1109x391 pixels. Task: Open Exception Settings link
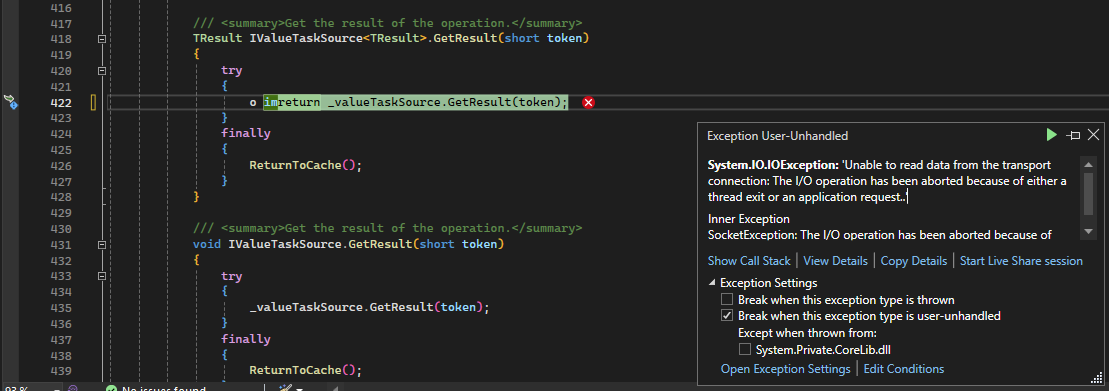[x=785, y=369]
